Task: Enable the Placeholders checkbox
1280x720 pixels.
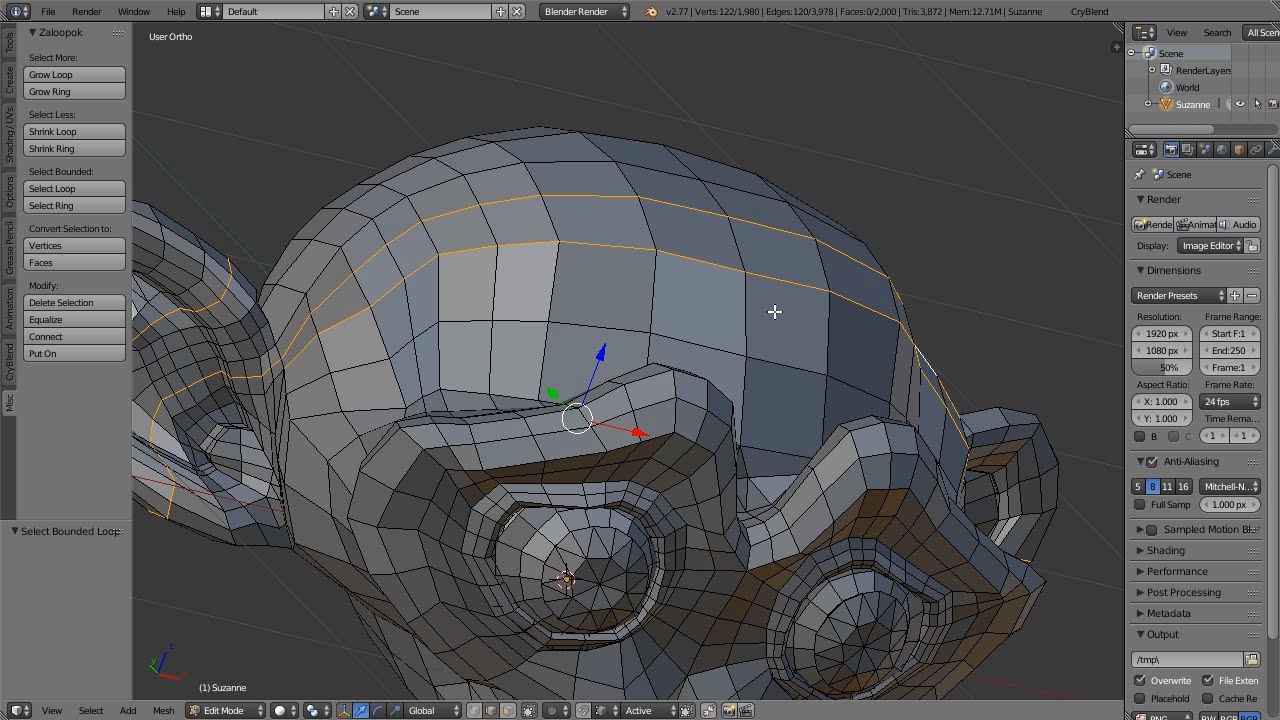Action: (x=1140, y=699)
